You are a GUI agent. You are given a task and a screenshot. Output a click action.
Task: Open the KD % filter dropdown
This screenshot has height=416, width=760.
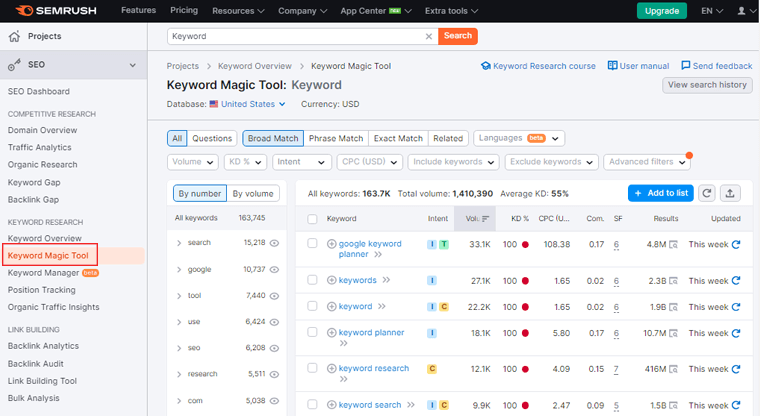pos(245,162)
